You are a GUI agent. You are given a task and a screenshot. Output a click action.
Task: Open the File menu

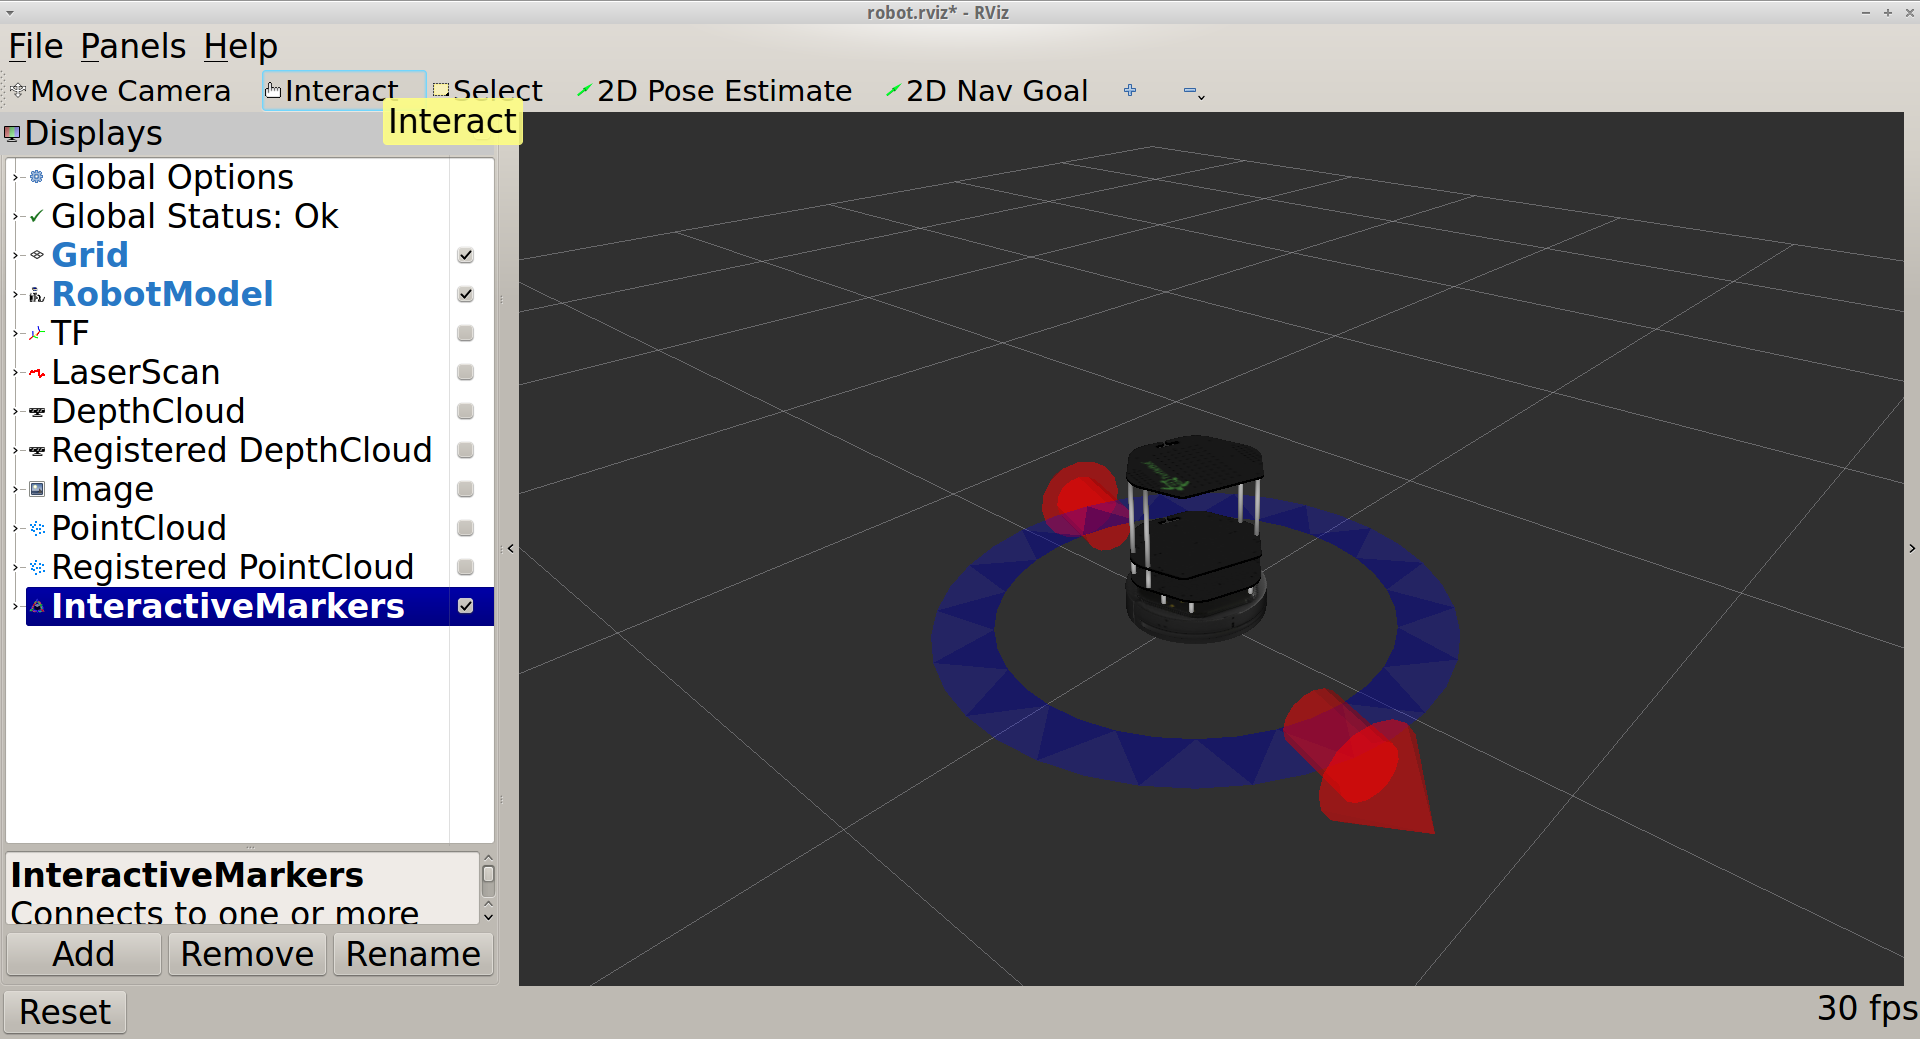36,47
